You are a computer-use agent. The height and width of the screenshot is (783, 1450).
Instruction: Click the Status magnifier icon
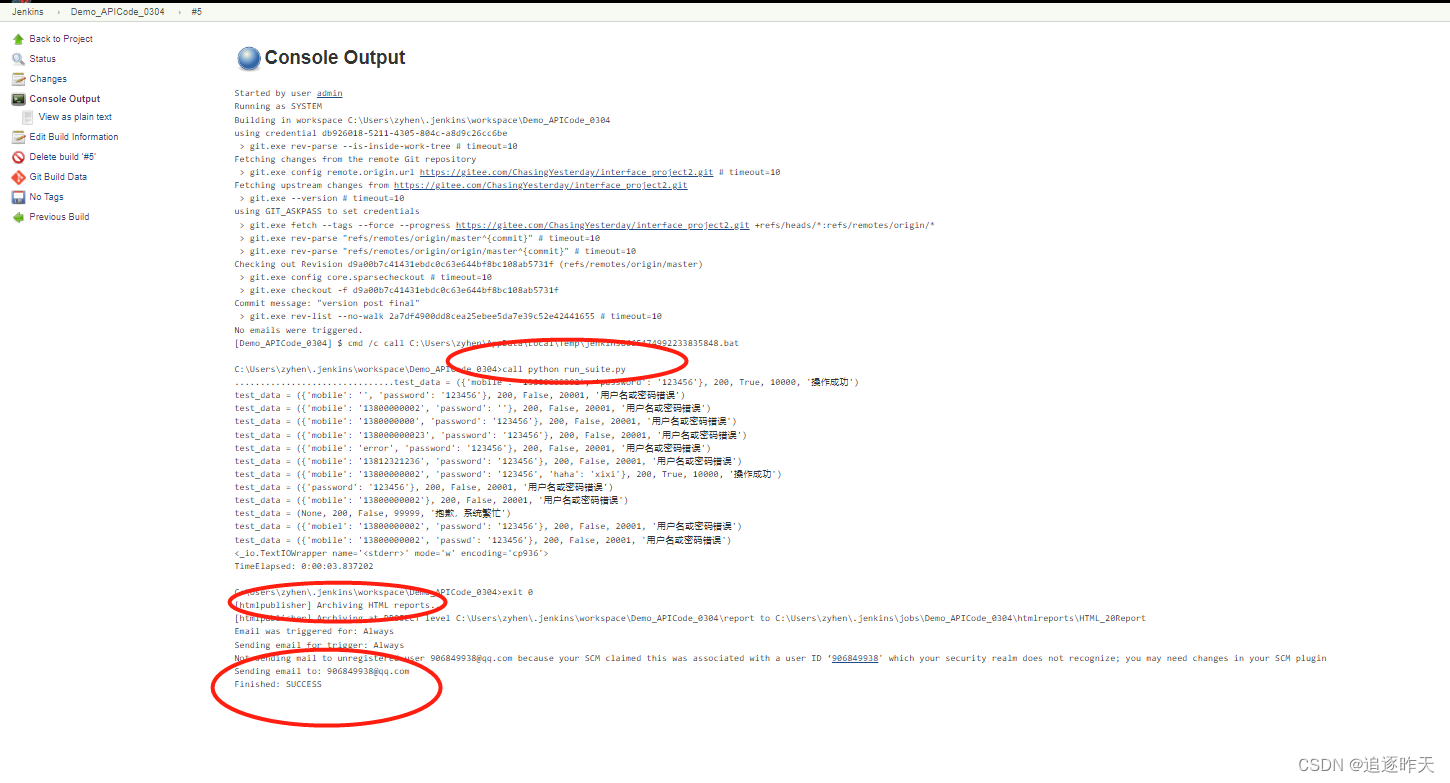(18, 59)
